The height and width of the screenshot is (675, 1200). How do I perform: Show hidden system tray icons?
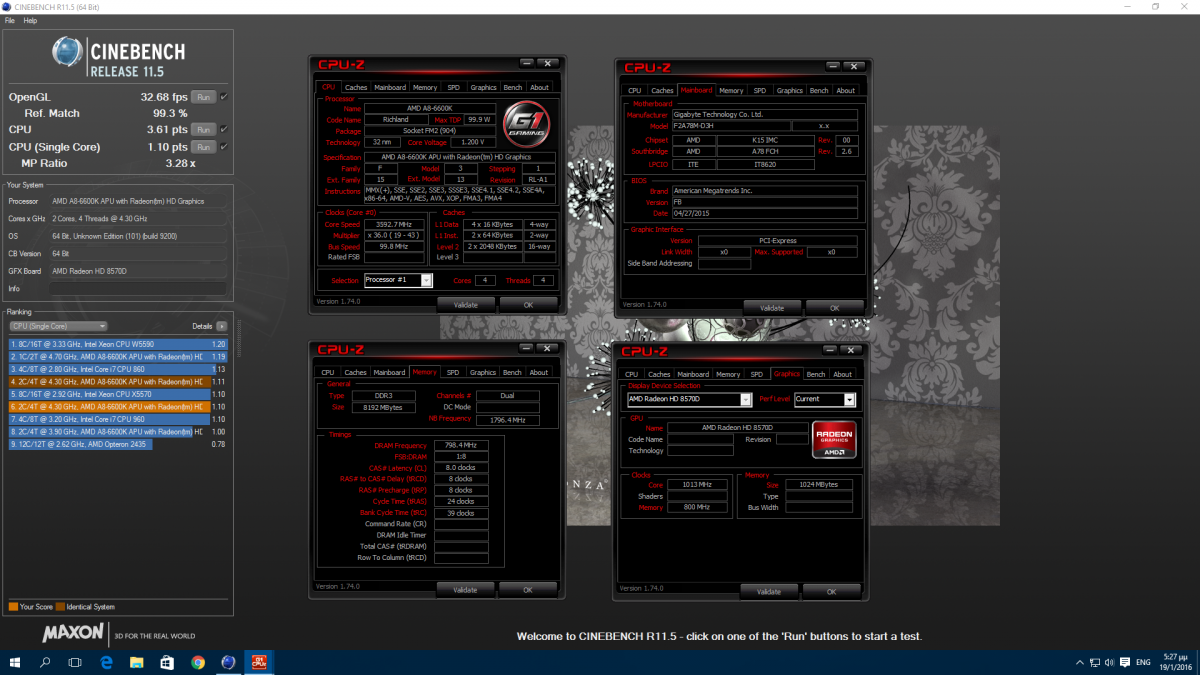(1080, 662)
